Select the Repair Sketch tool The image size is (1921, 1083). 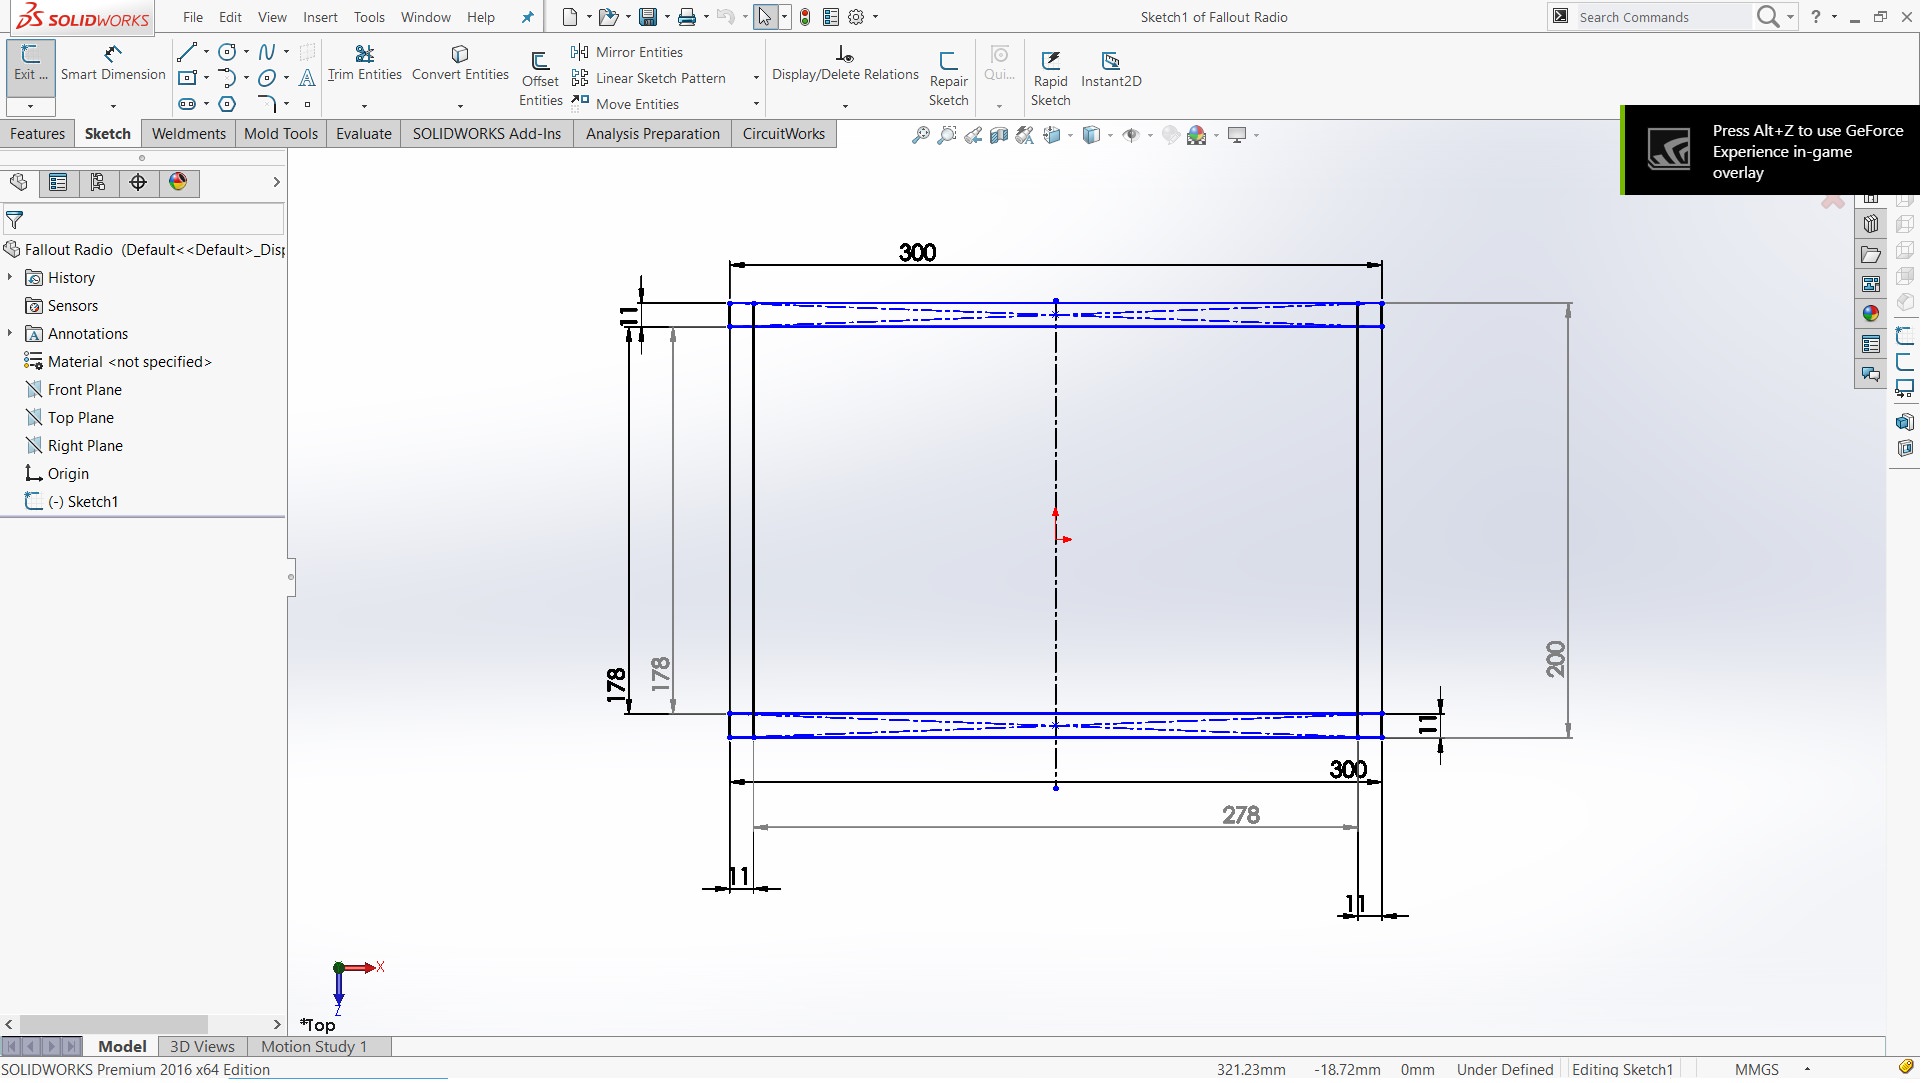pyautogui.click(x=947, y=73)
